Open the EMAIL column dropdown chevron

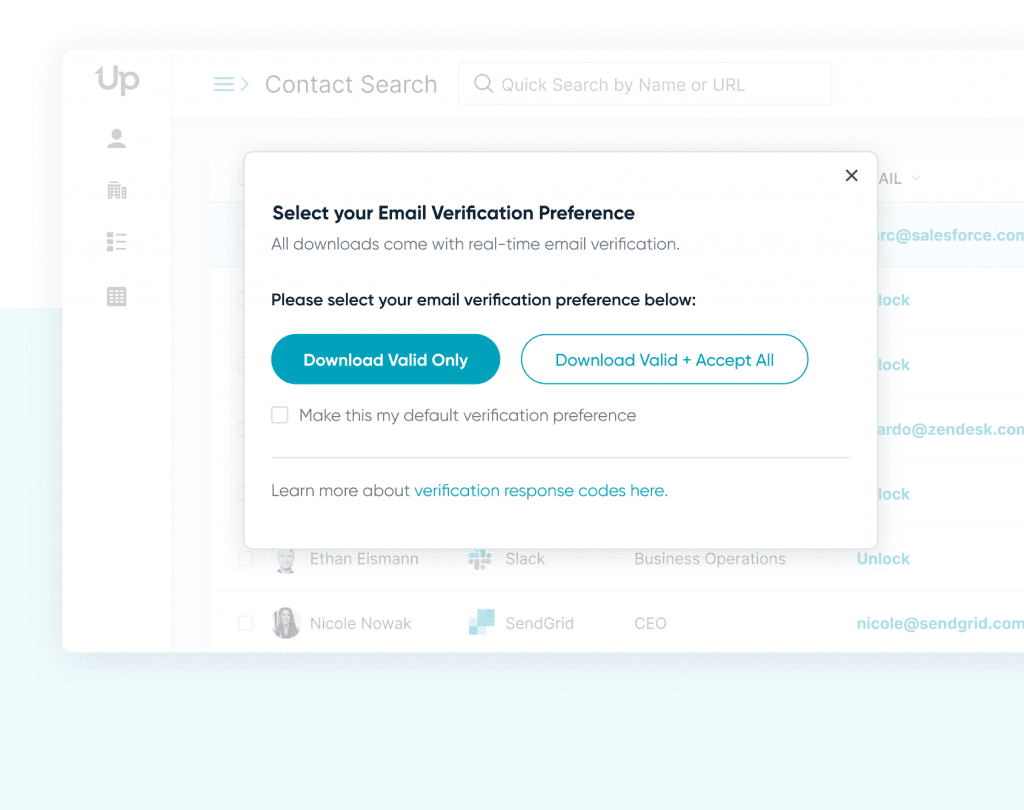(915, 178)
